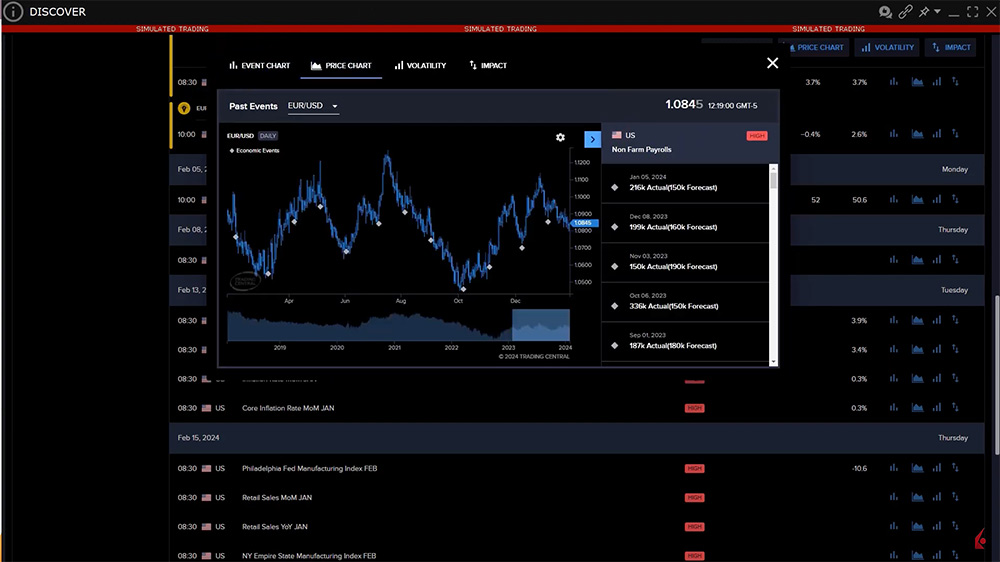Screen dimensions: 1000x562
Task: Expand the pin options dropdown arrow
Action: (x=939, y=12)
